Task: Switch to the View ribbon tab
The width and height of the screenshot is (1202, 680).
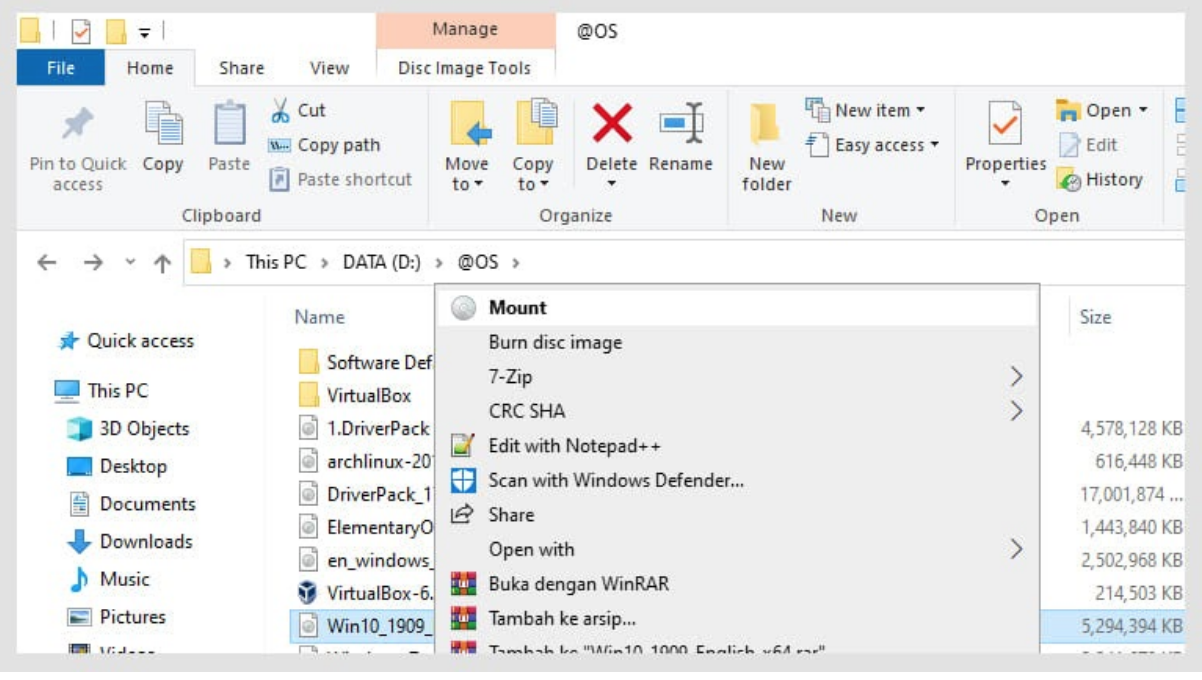Action: click(329, 68)
